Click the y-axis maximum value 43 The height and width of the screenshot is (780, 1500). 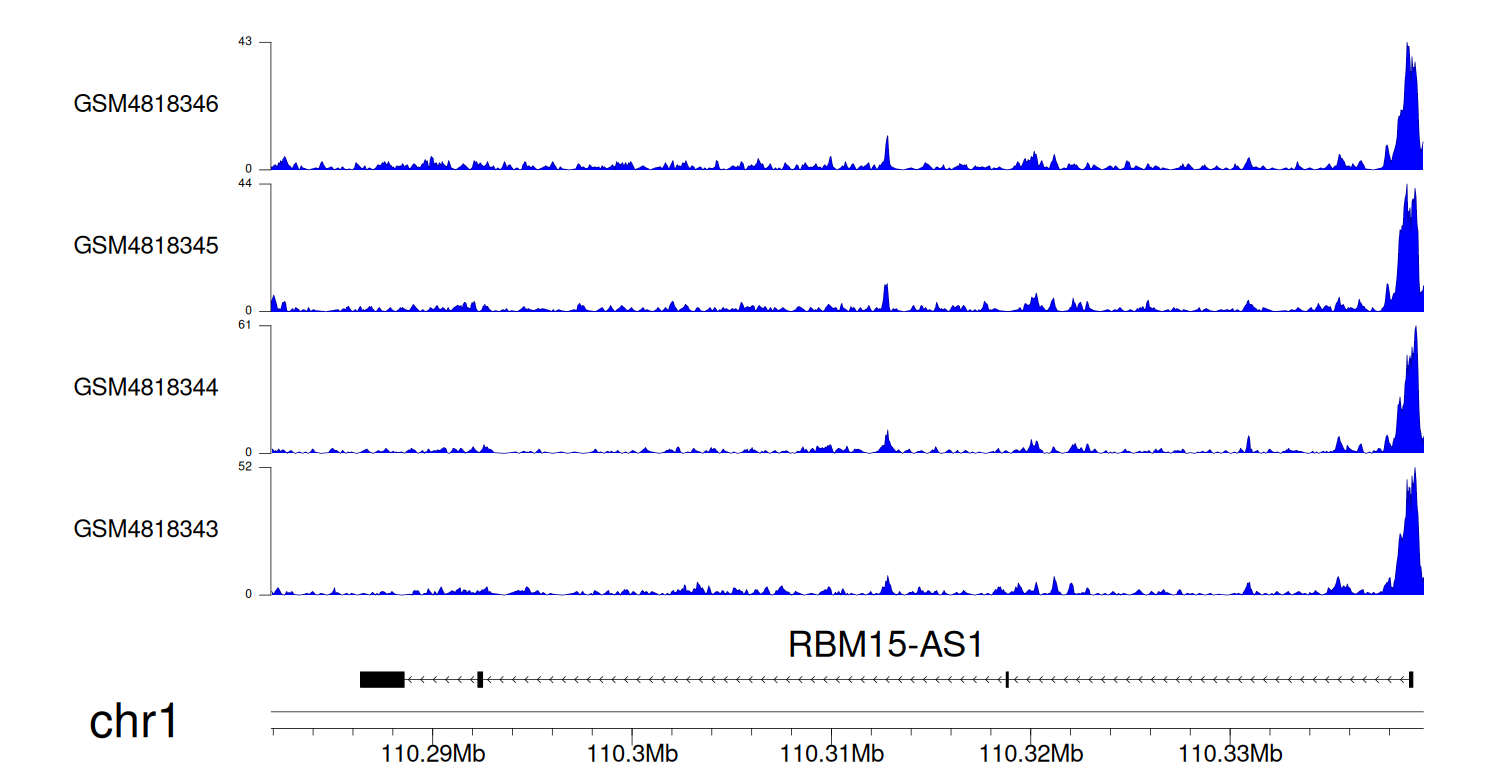click(244, 42)
